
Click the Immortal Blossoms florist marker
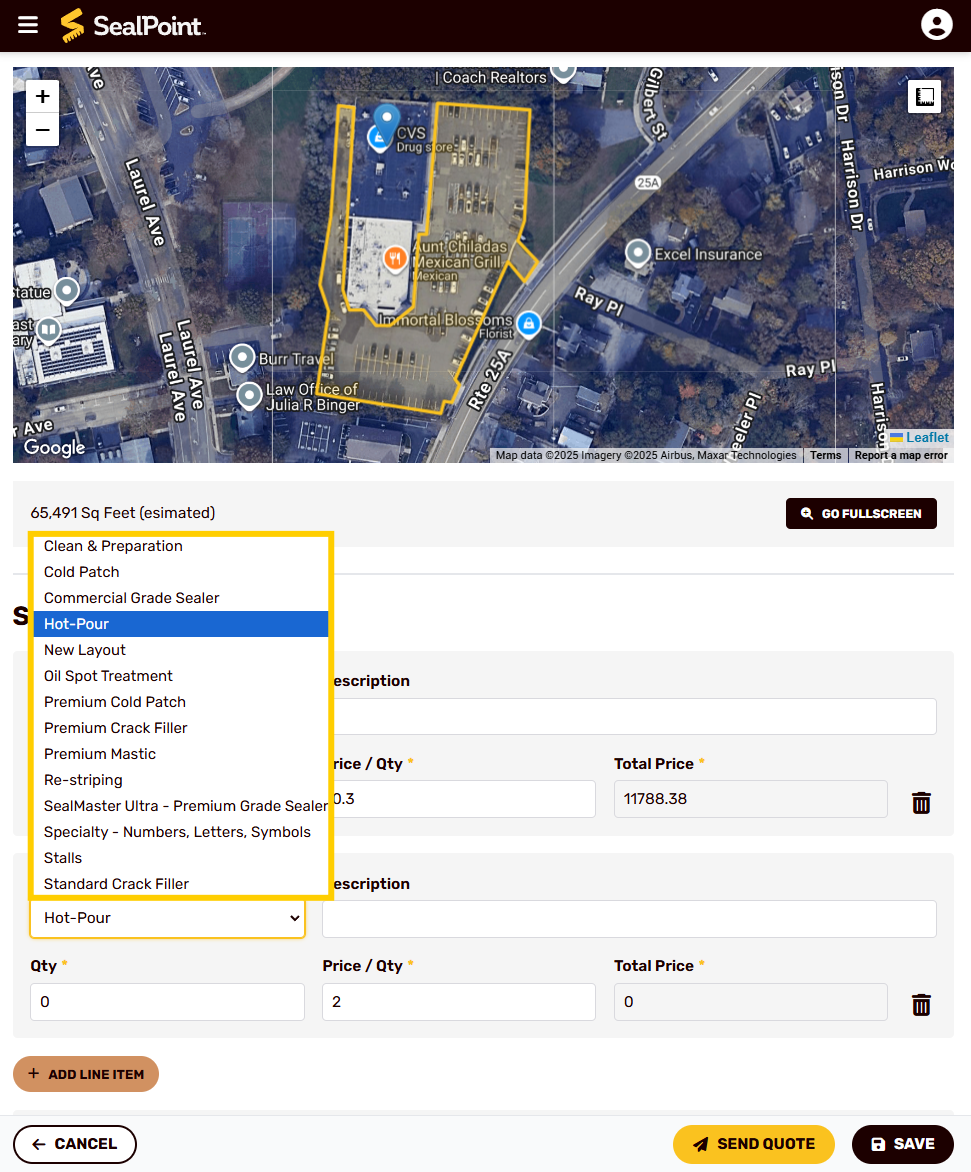tap(528, 324)
